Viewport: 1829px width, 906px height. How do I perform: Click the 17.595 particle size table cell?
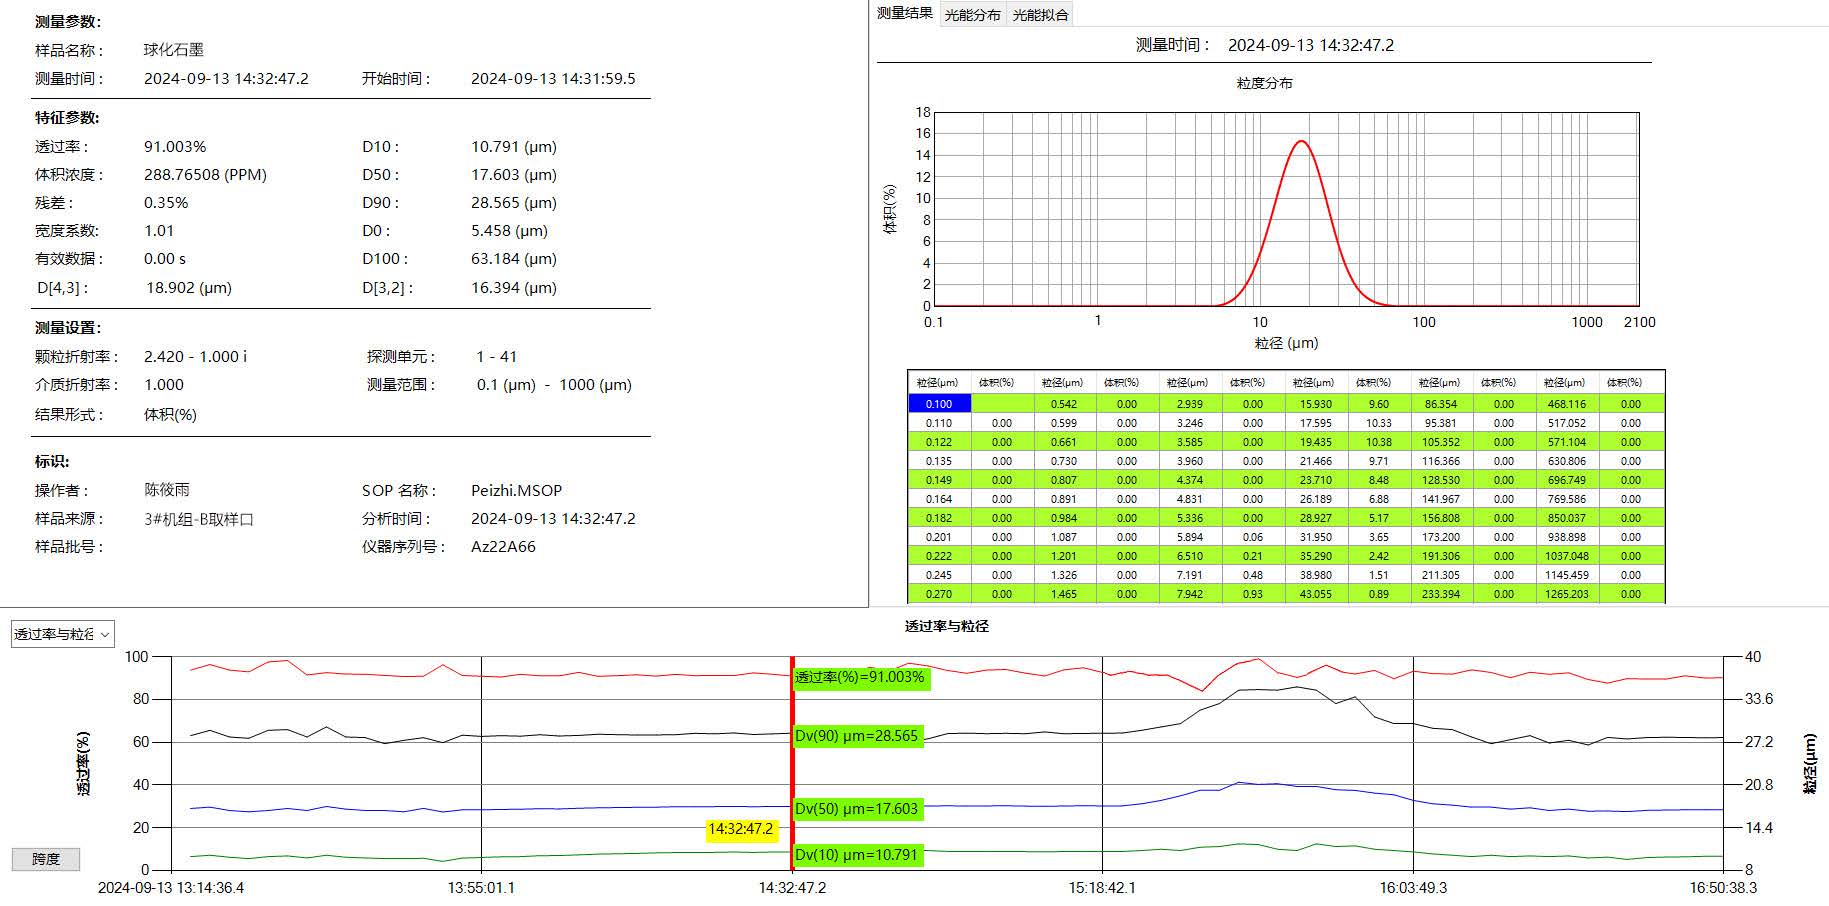tap(1315, 423)
